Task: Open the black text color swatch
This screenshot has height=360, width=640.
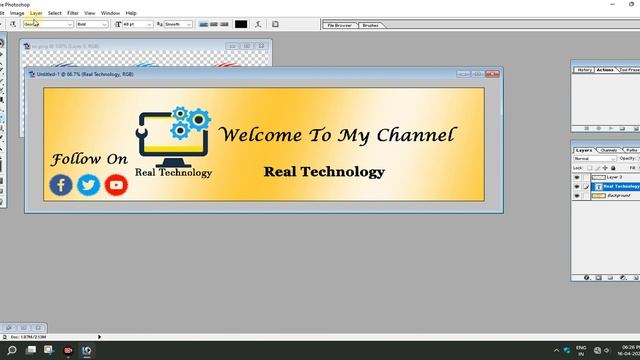Action: point(241,24)
